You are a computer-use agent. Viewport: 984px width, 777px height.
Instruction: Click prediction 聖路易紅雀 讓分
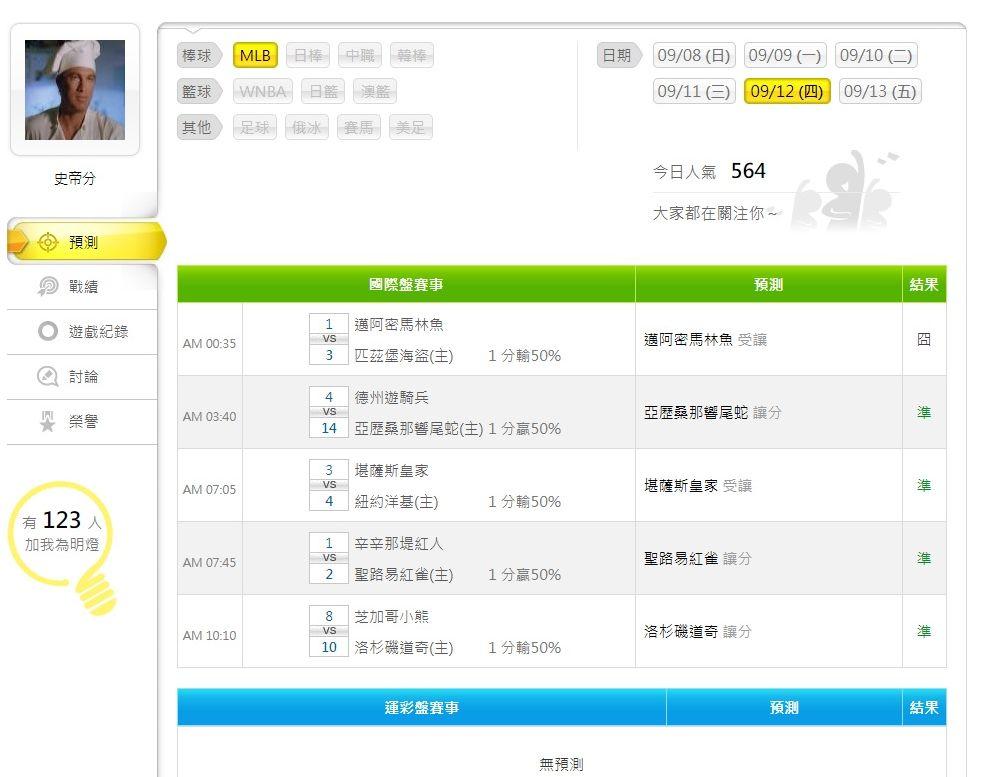tap(698, 559)
